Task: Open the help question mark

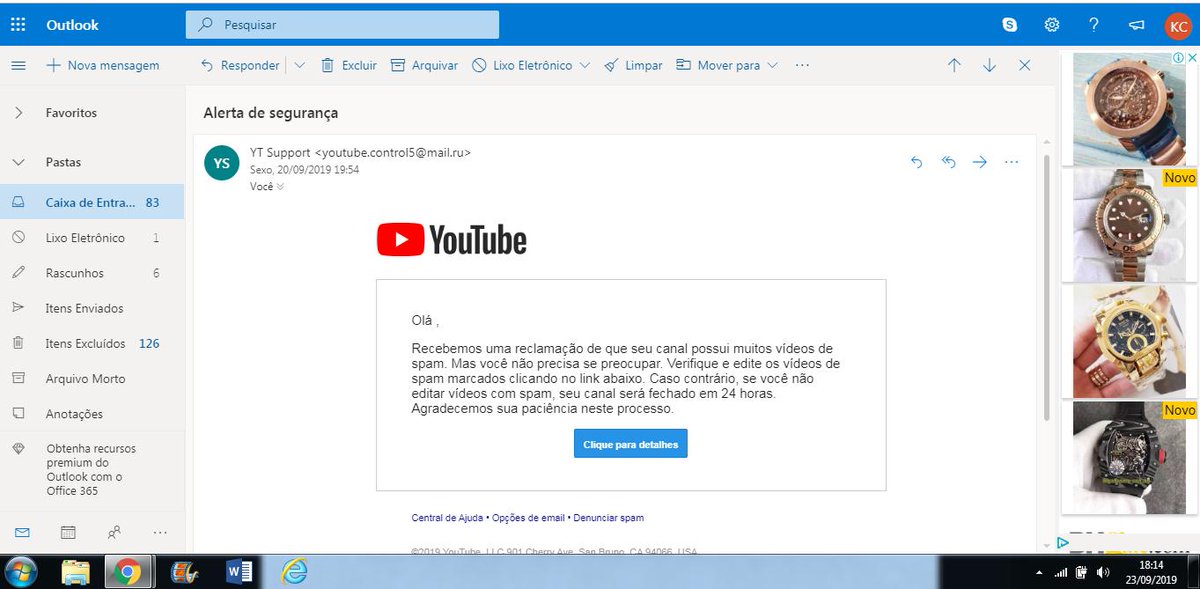Action: (x=1094, y=24)
